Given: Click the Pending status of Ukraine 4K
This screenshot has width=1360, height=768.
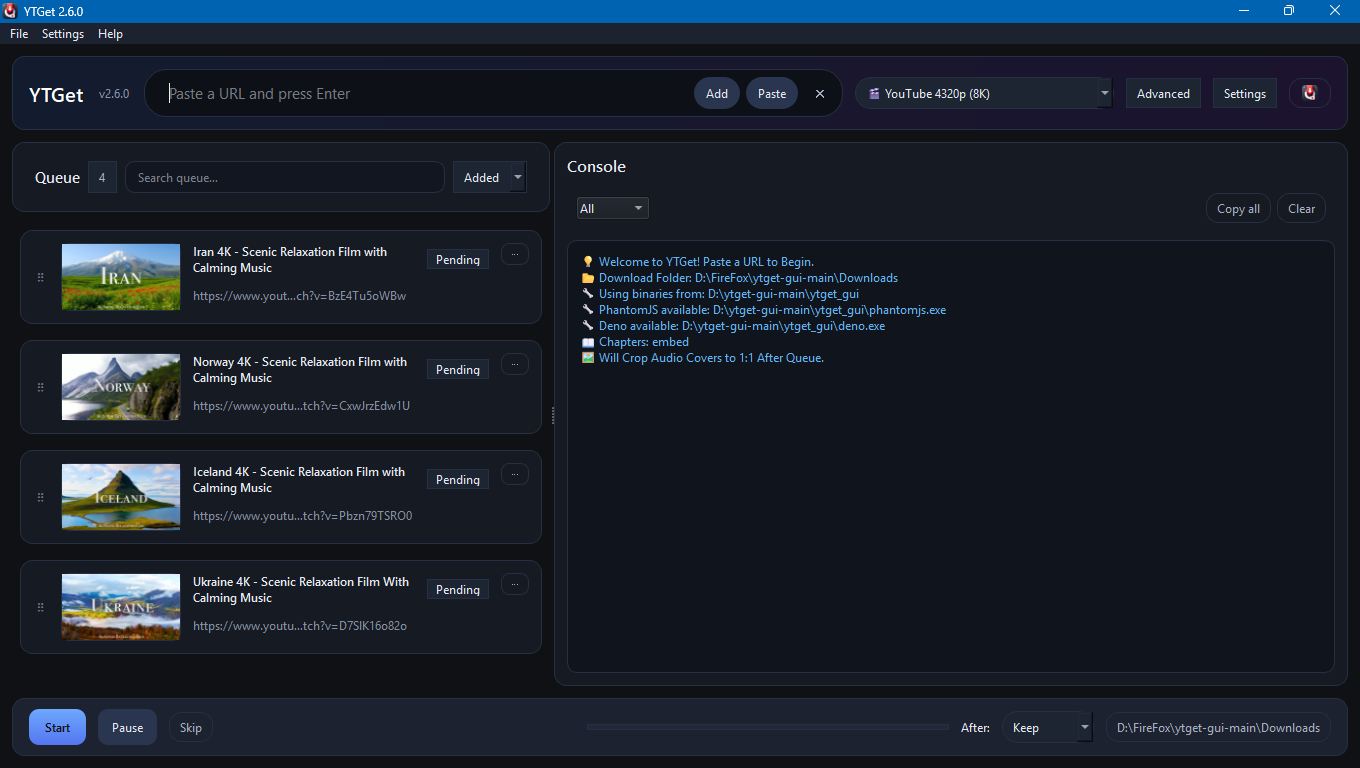Looking at the screenshot, I should click(458, 590).
